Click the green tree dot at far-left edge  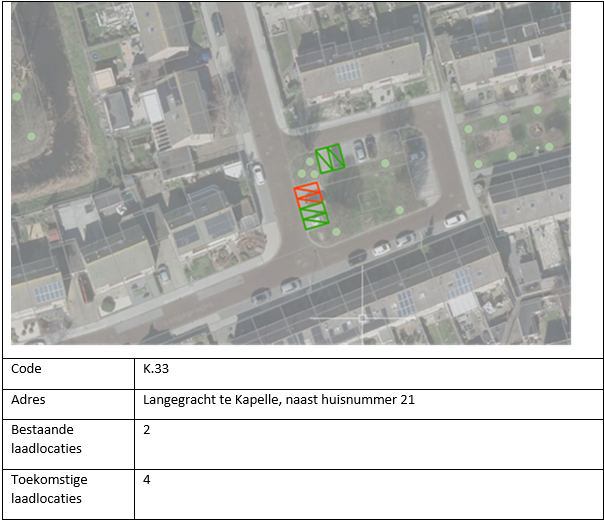click(17, 97)
